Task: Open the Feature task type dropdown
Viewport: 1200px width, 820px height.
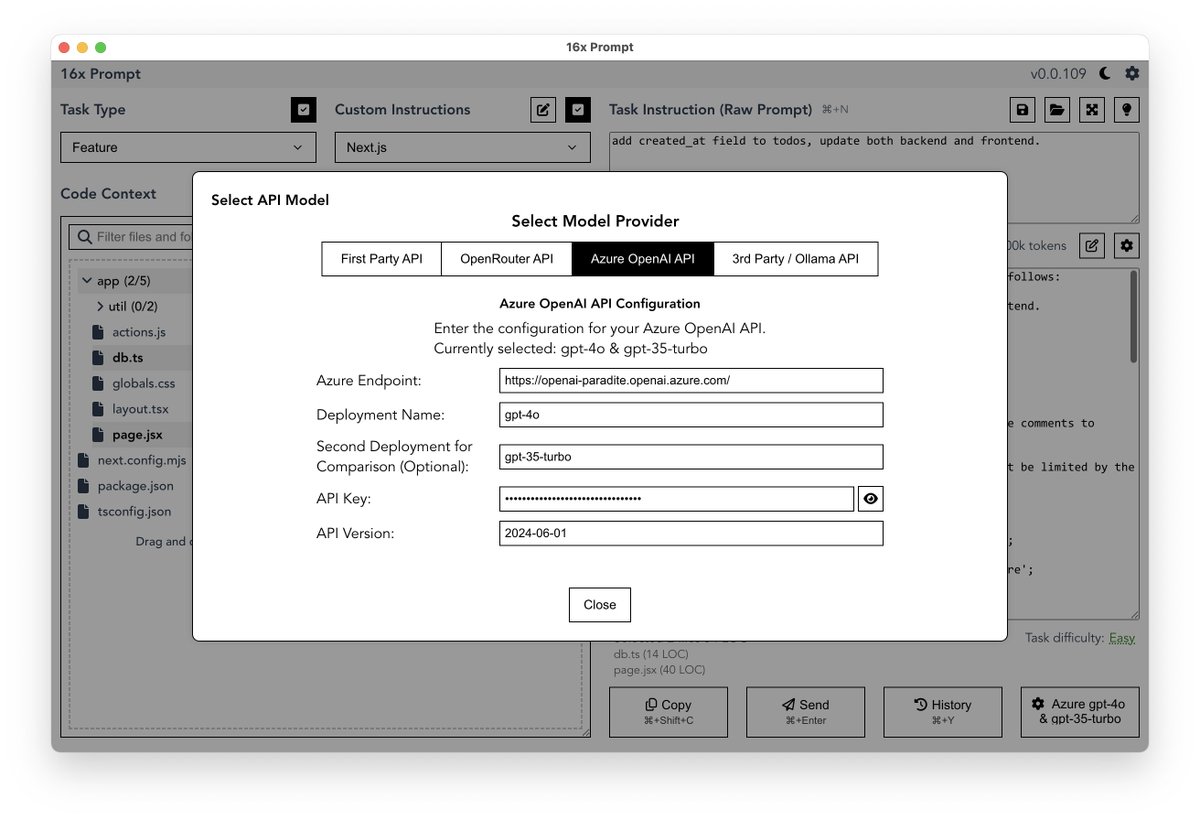Action: point(188,147)
